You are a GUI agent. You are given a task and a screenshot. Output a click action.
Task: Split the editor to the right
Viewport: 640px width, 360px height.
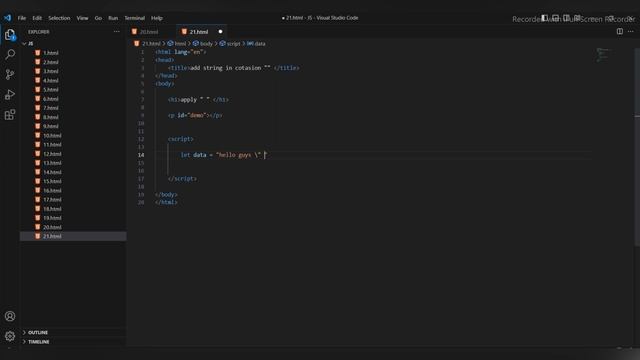pos(620,31)
